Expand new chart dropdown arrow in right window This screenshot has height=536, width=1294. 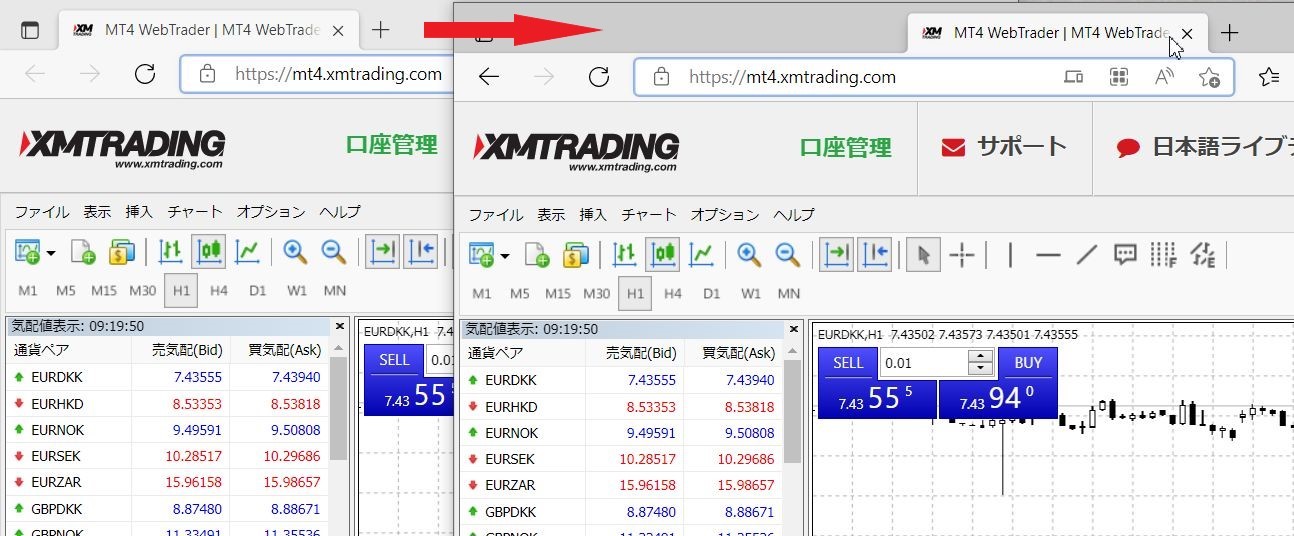point(505,257)
